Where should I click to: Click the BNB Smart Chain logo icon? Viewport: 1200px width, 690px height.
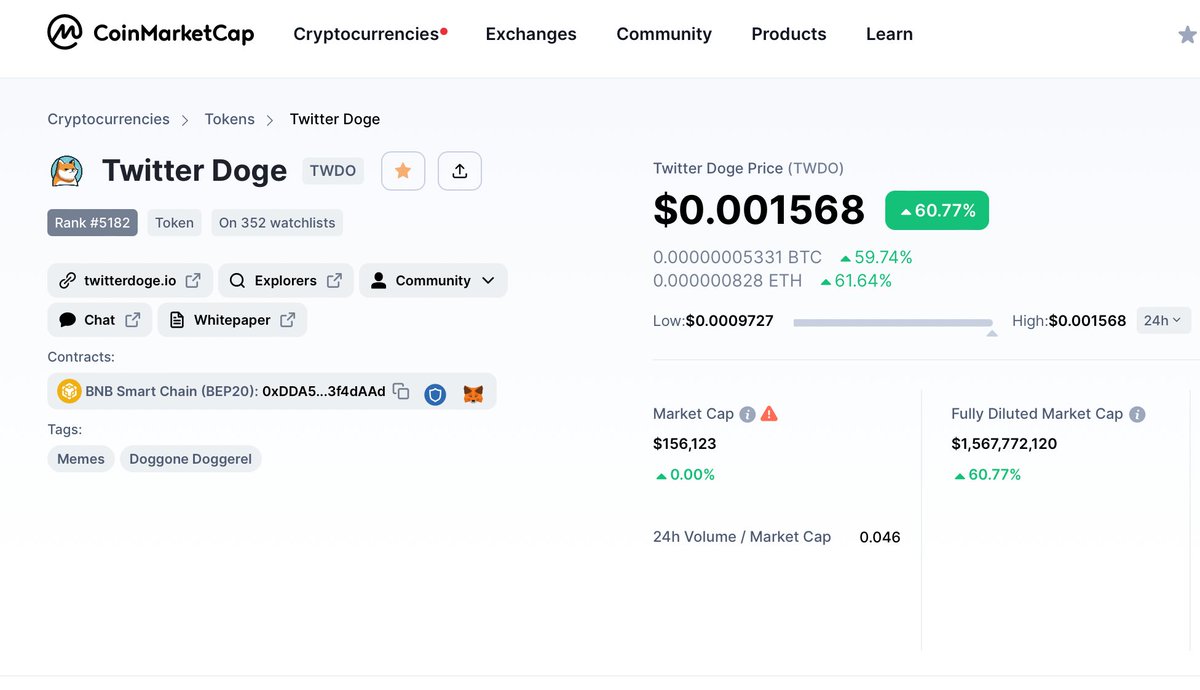[69, 391]
